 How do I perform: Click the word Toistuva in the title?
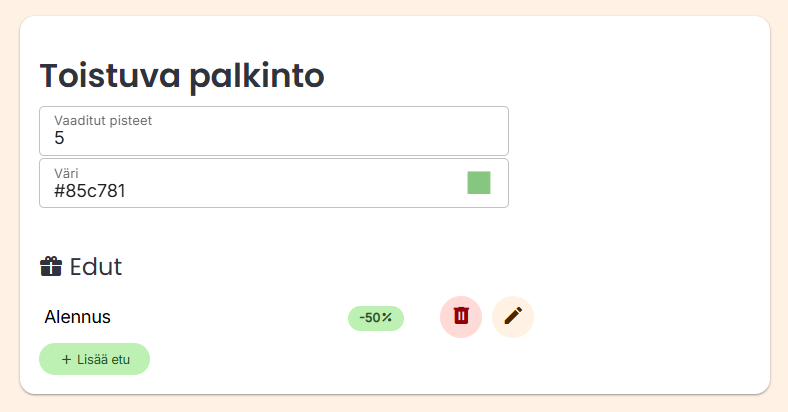110,75
